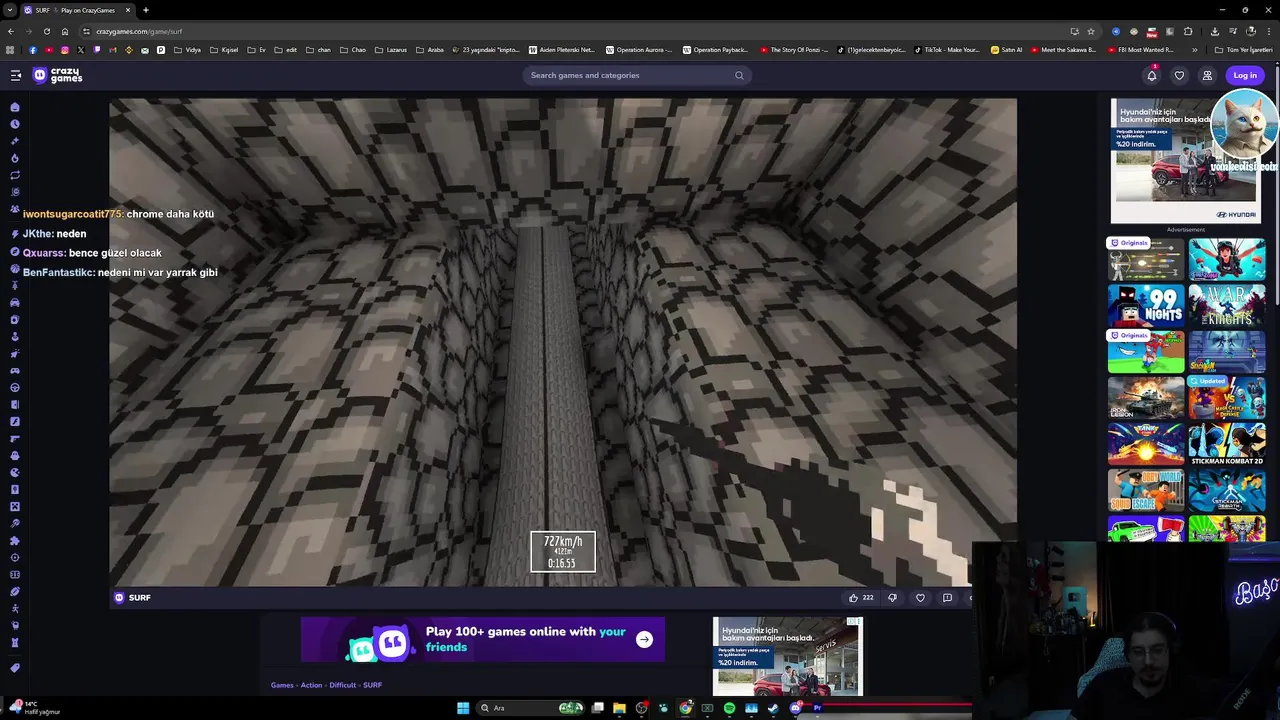The width and height of the screenshot is (1280, 720).
Task: Open TikTok - Make Your bookmark
Action: [946, 50]
